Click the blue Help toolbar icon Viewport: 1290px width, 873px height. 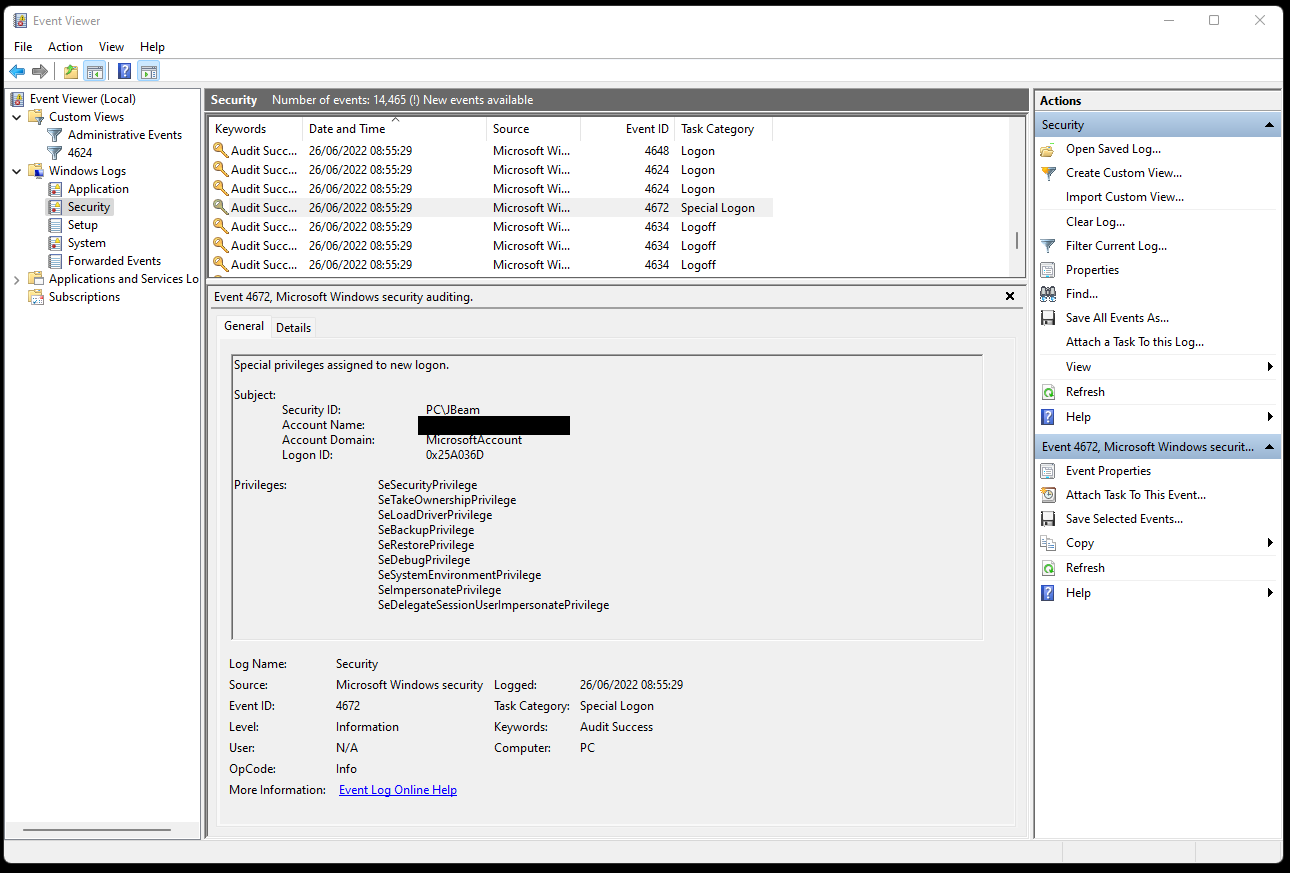(124, 71)
